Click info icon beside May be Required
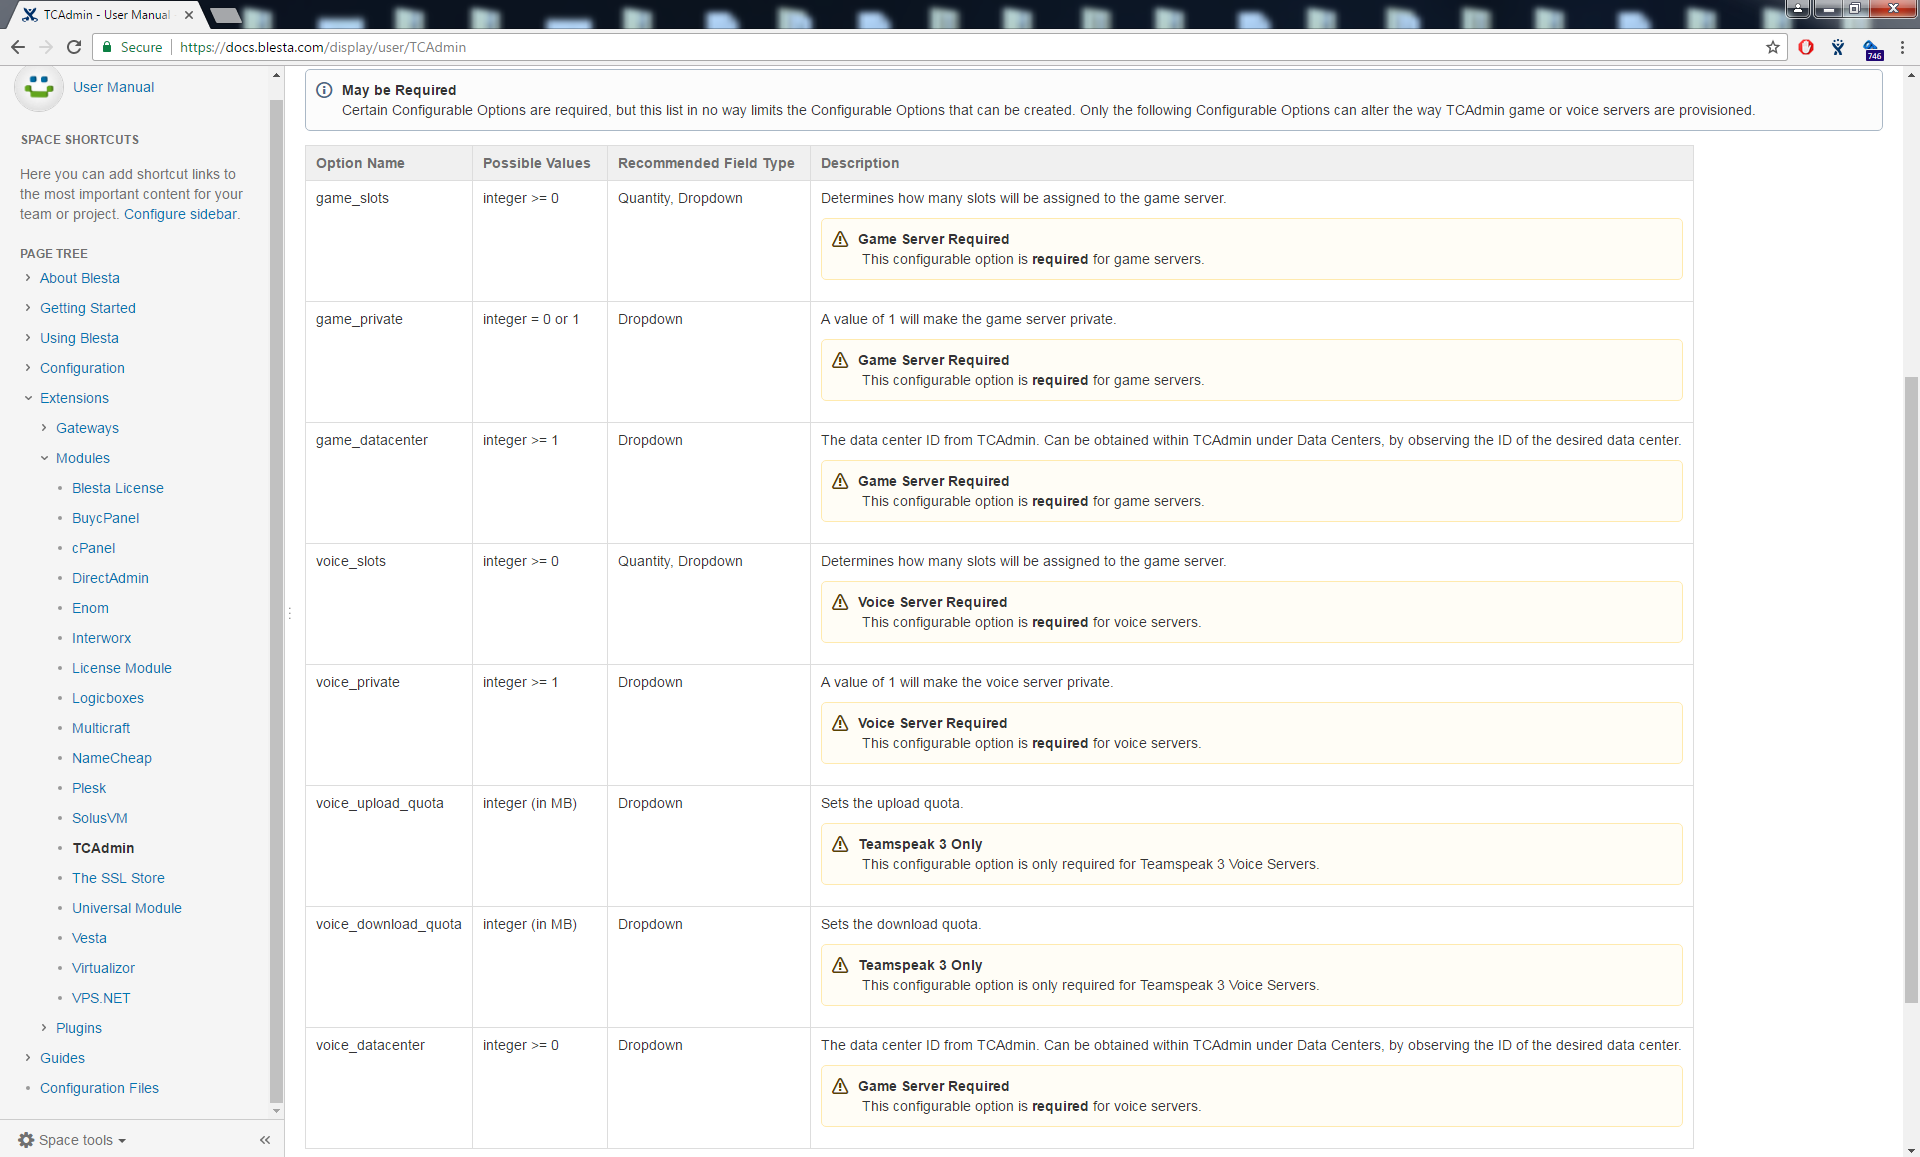The image size is (1920, 1157). (324, 90)
